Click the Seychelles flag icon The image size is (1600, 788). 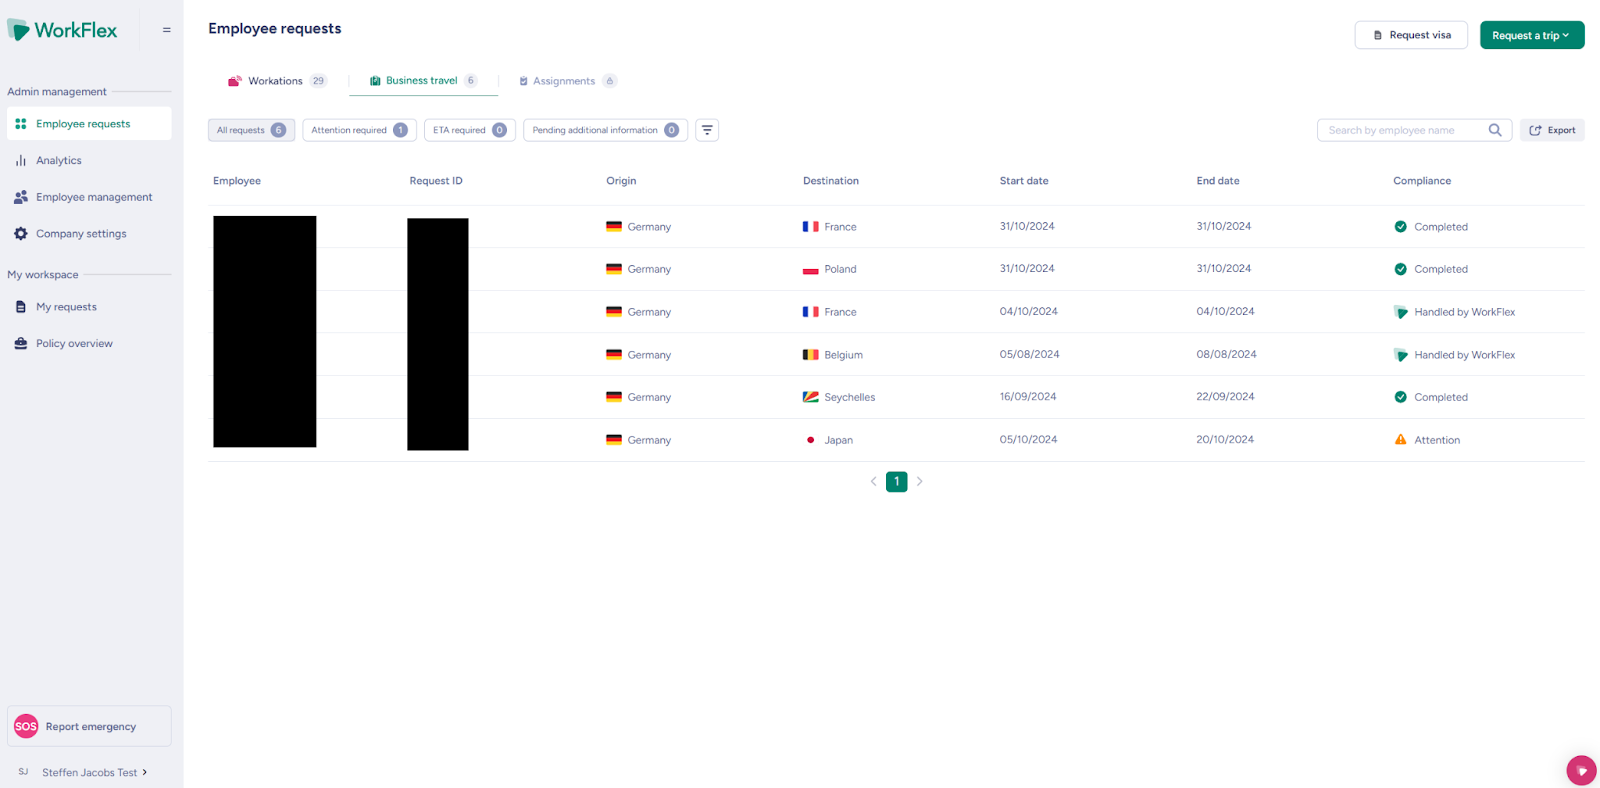click(811, 397)
